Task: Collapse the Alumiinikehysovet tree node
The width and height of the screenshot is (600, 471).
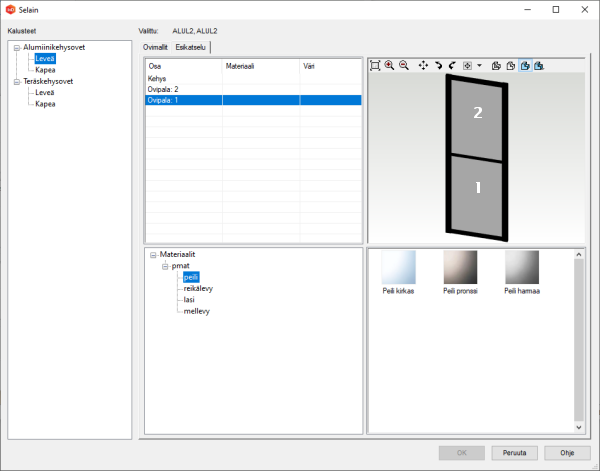Action: 17,47
